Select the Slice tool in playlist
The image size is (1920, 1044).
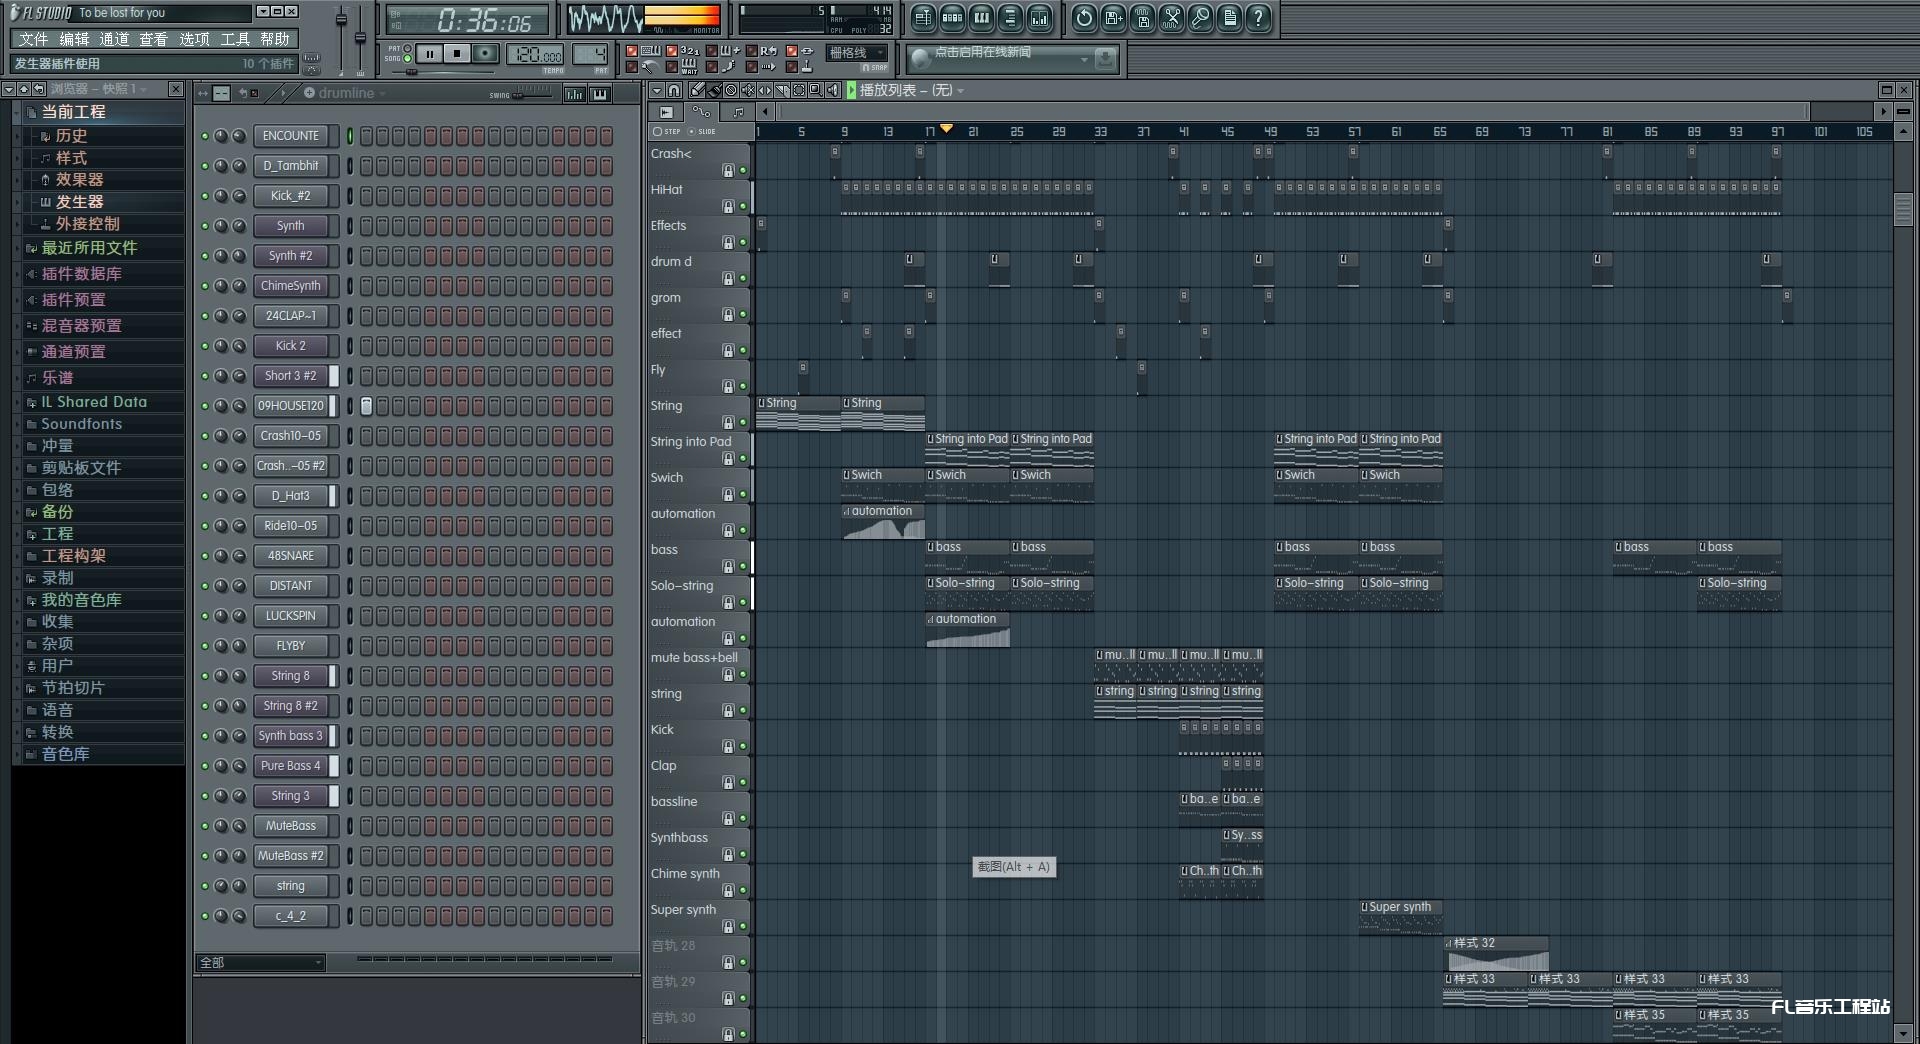coord(782,90)
